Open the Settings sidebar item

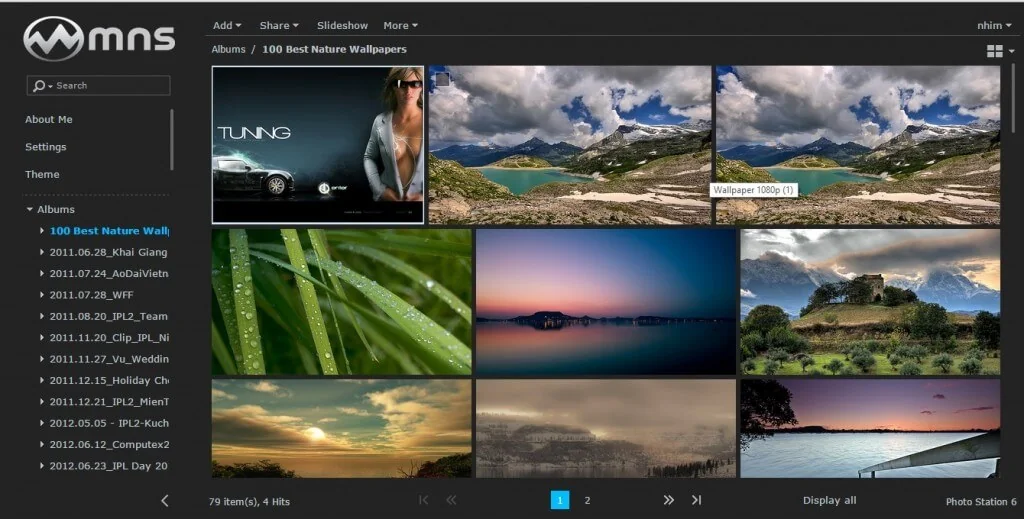pos(46,147)
